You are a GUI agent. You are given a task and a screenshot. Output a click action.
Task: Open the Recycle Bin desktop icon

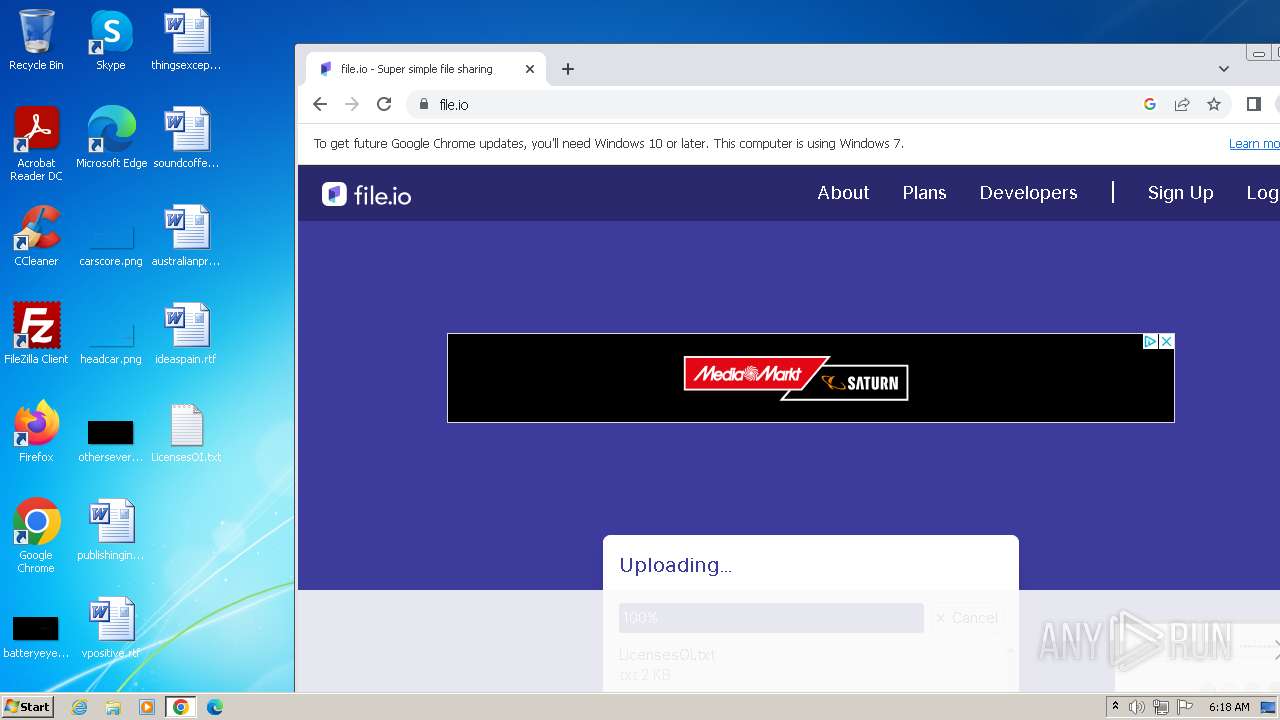click(36, 40)
